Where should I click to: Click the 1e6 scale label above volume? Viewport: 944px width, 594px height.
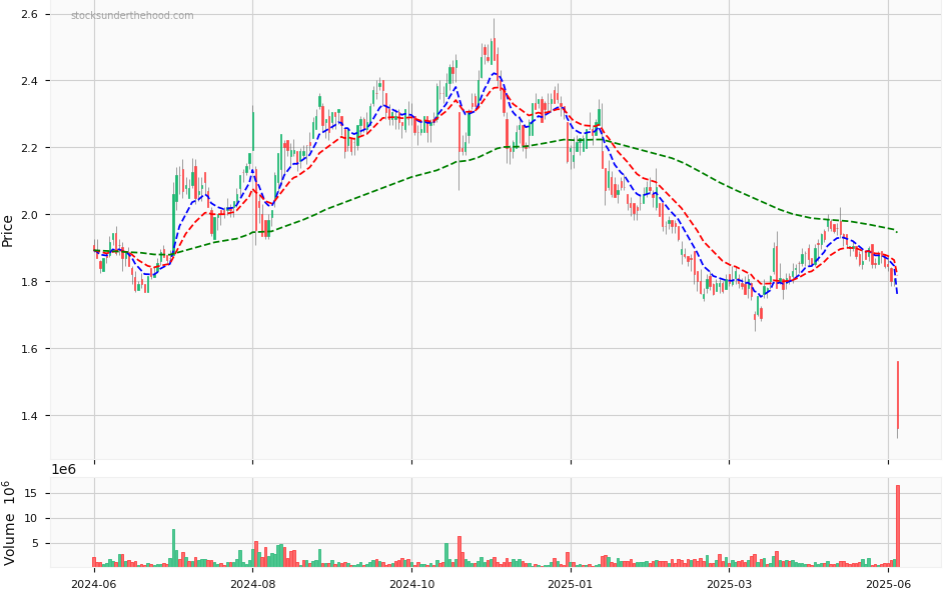(x=66, y=468)
